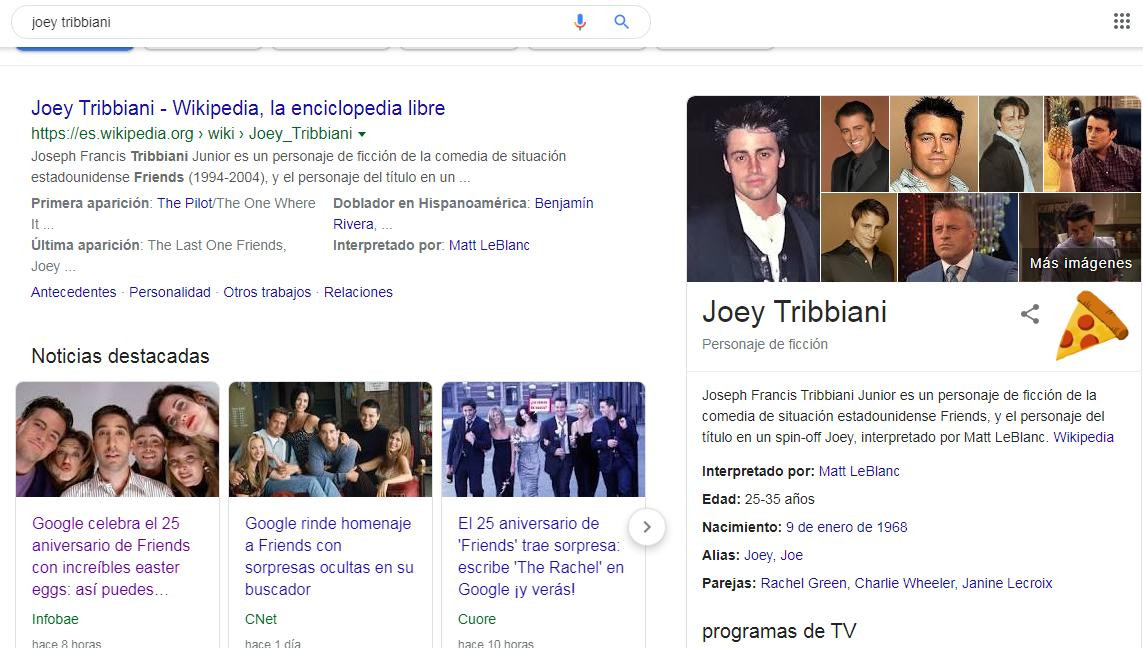The image size is (1143, 648).
Task: Open the Google apps grid menu
Action: tap(1122, 21)
